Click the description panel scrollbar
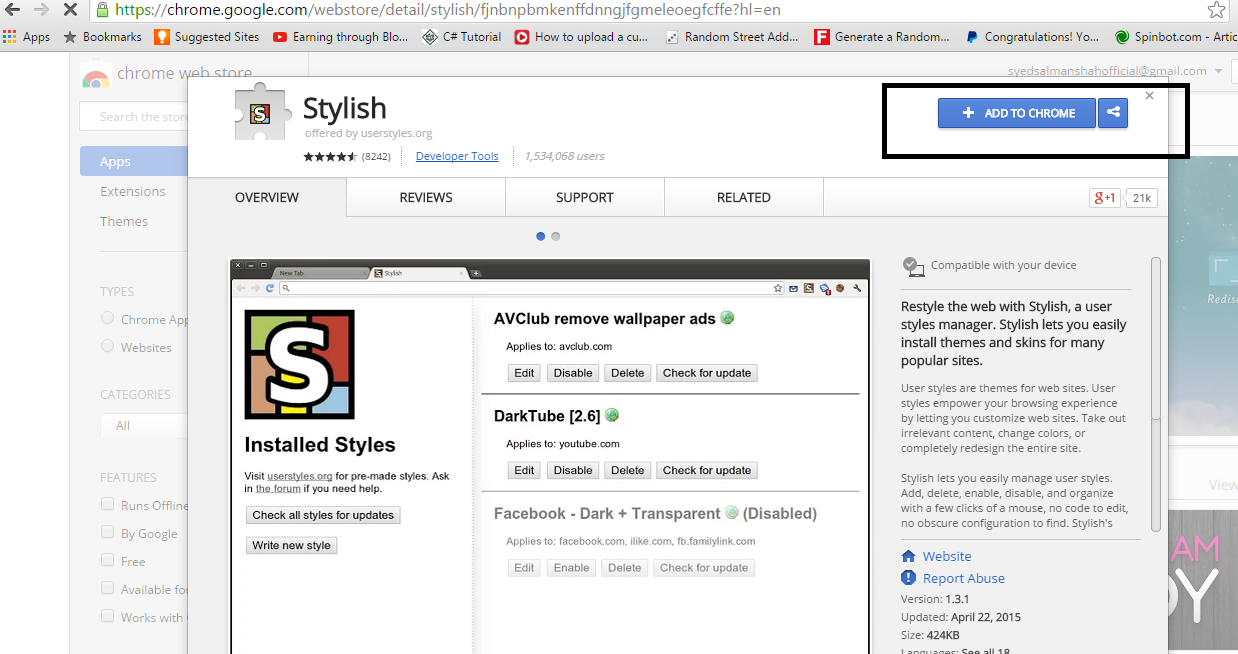This screenshot has height=654, width=1238. pyautogui.click(x=1156, y=394)
